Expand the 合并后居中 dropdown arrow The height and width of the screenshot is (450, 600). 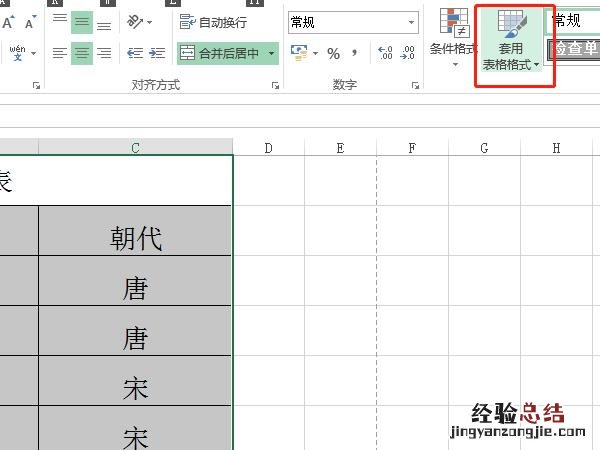click(x=271, y=53)
